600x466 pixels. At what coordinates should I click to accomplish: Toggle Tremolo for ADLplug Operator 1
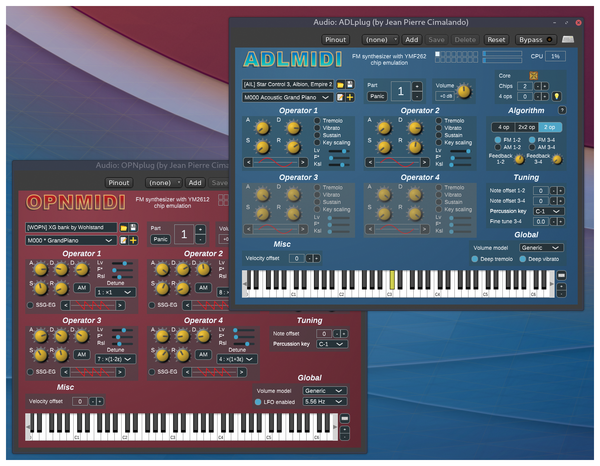click(317, 121)
